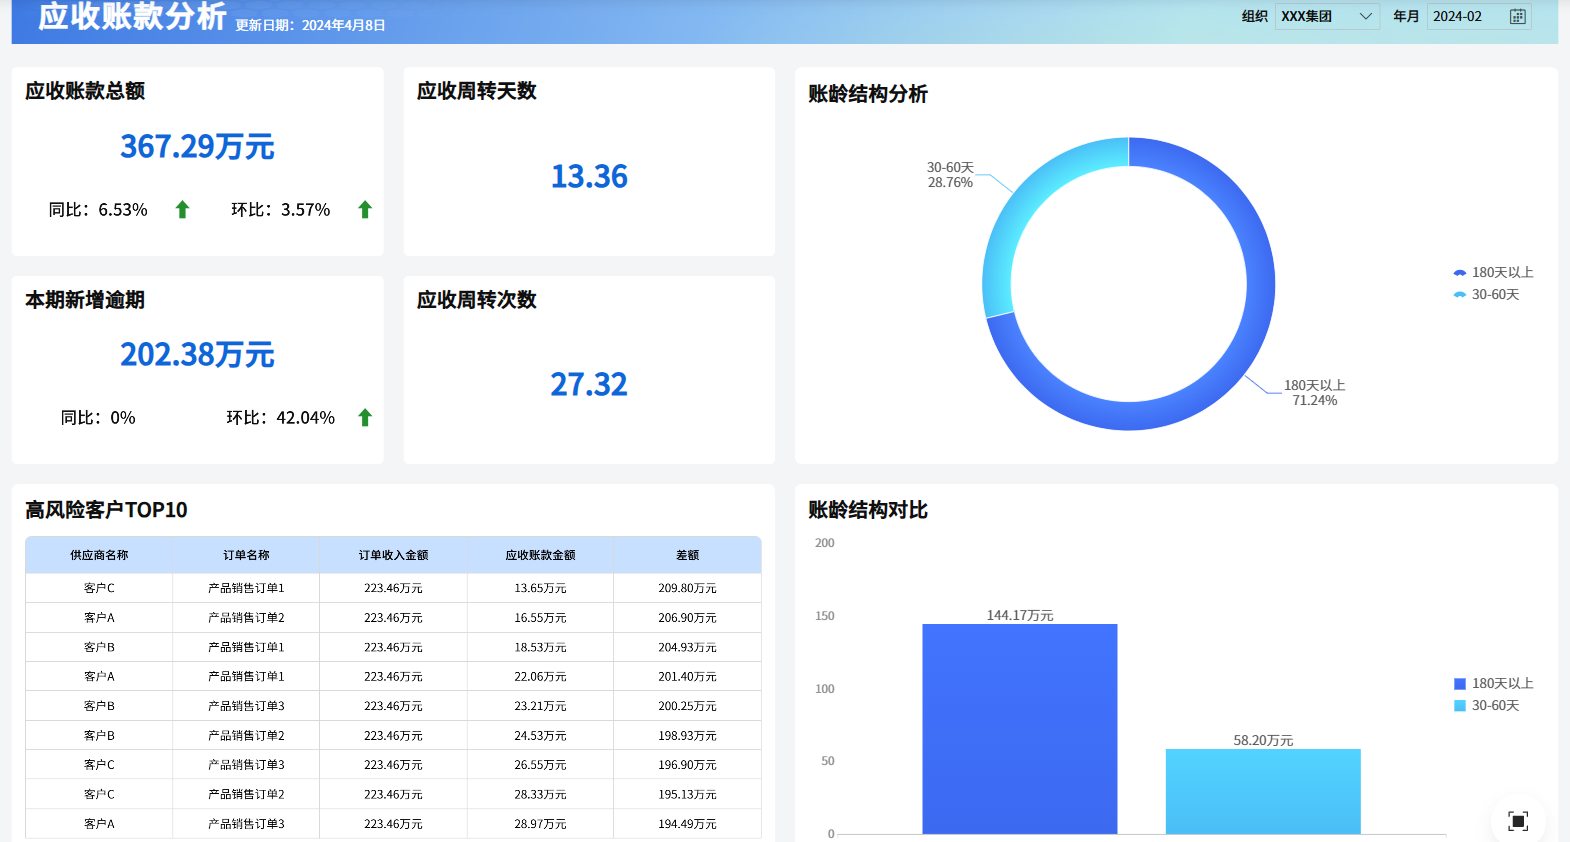
Task: Open the 组织 XXX集团 dropdown
Action: [1327, 16]
